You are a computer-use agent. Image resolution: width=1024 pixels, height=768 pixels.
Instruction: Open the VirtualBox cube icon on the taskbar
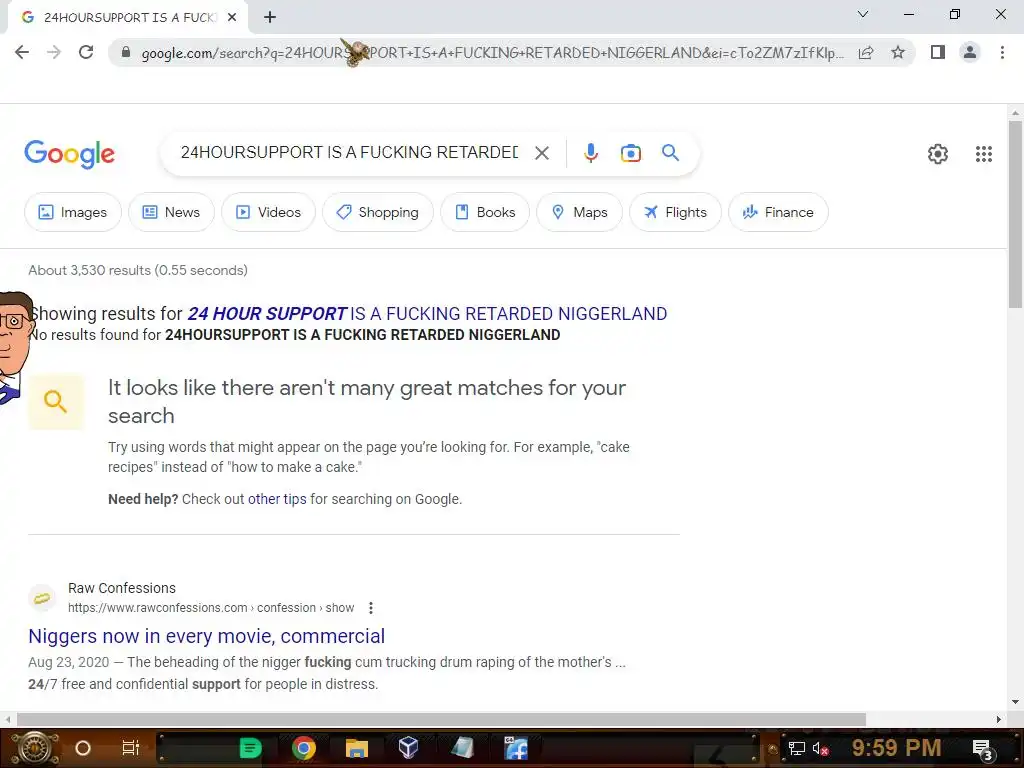pyautogui.click(x=408, y=748)
